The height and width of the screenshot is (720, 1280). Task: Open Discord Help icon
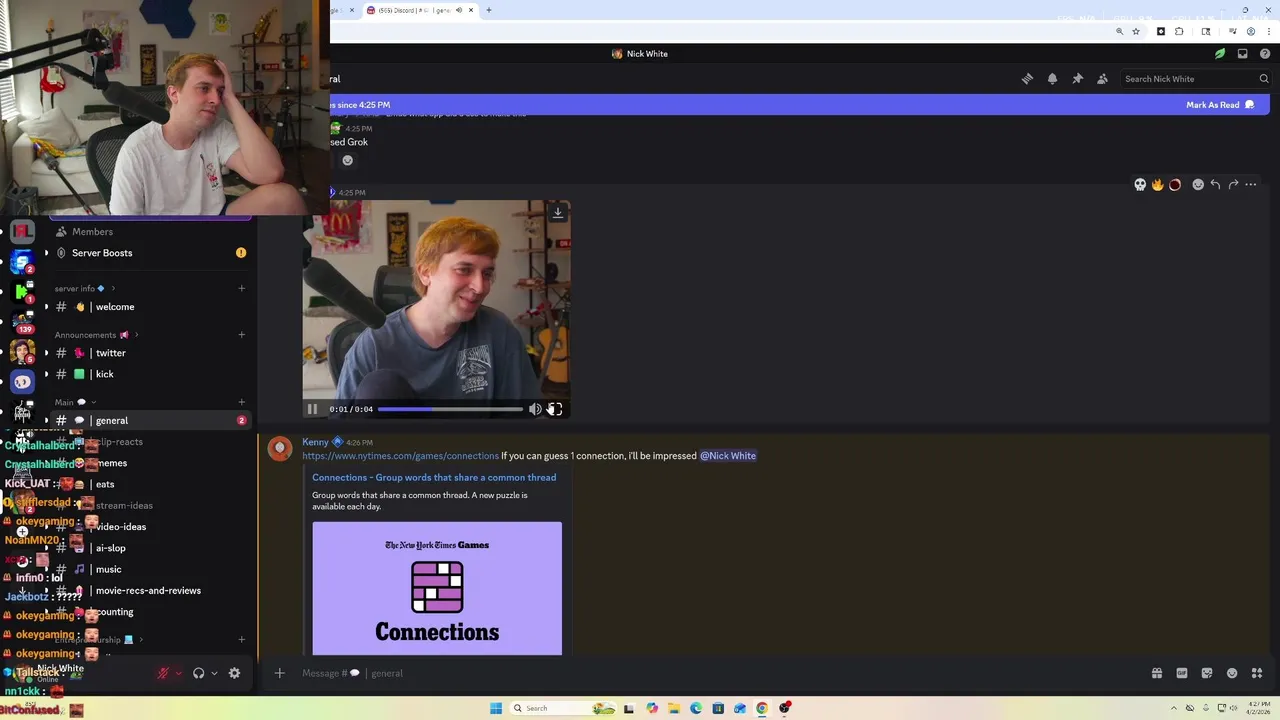tap(1265, 54)
